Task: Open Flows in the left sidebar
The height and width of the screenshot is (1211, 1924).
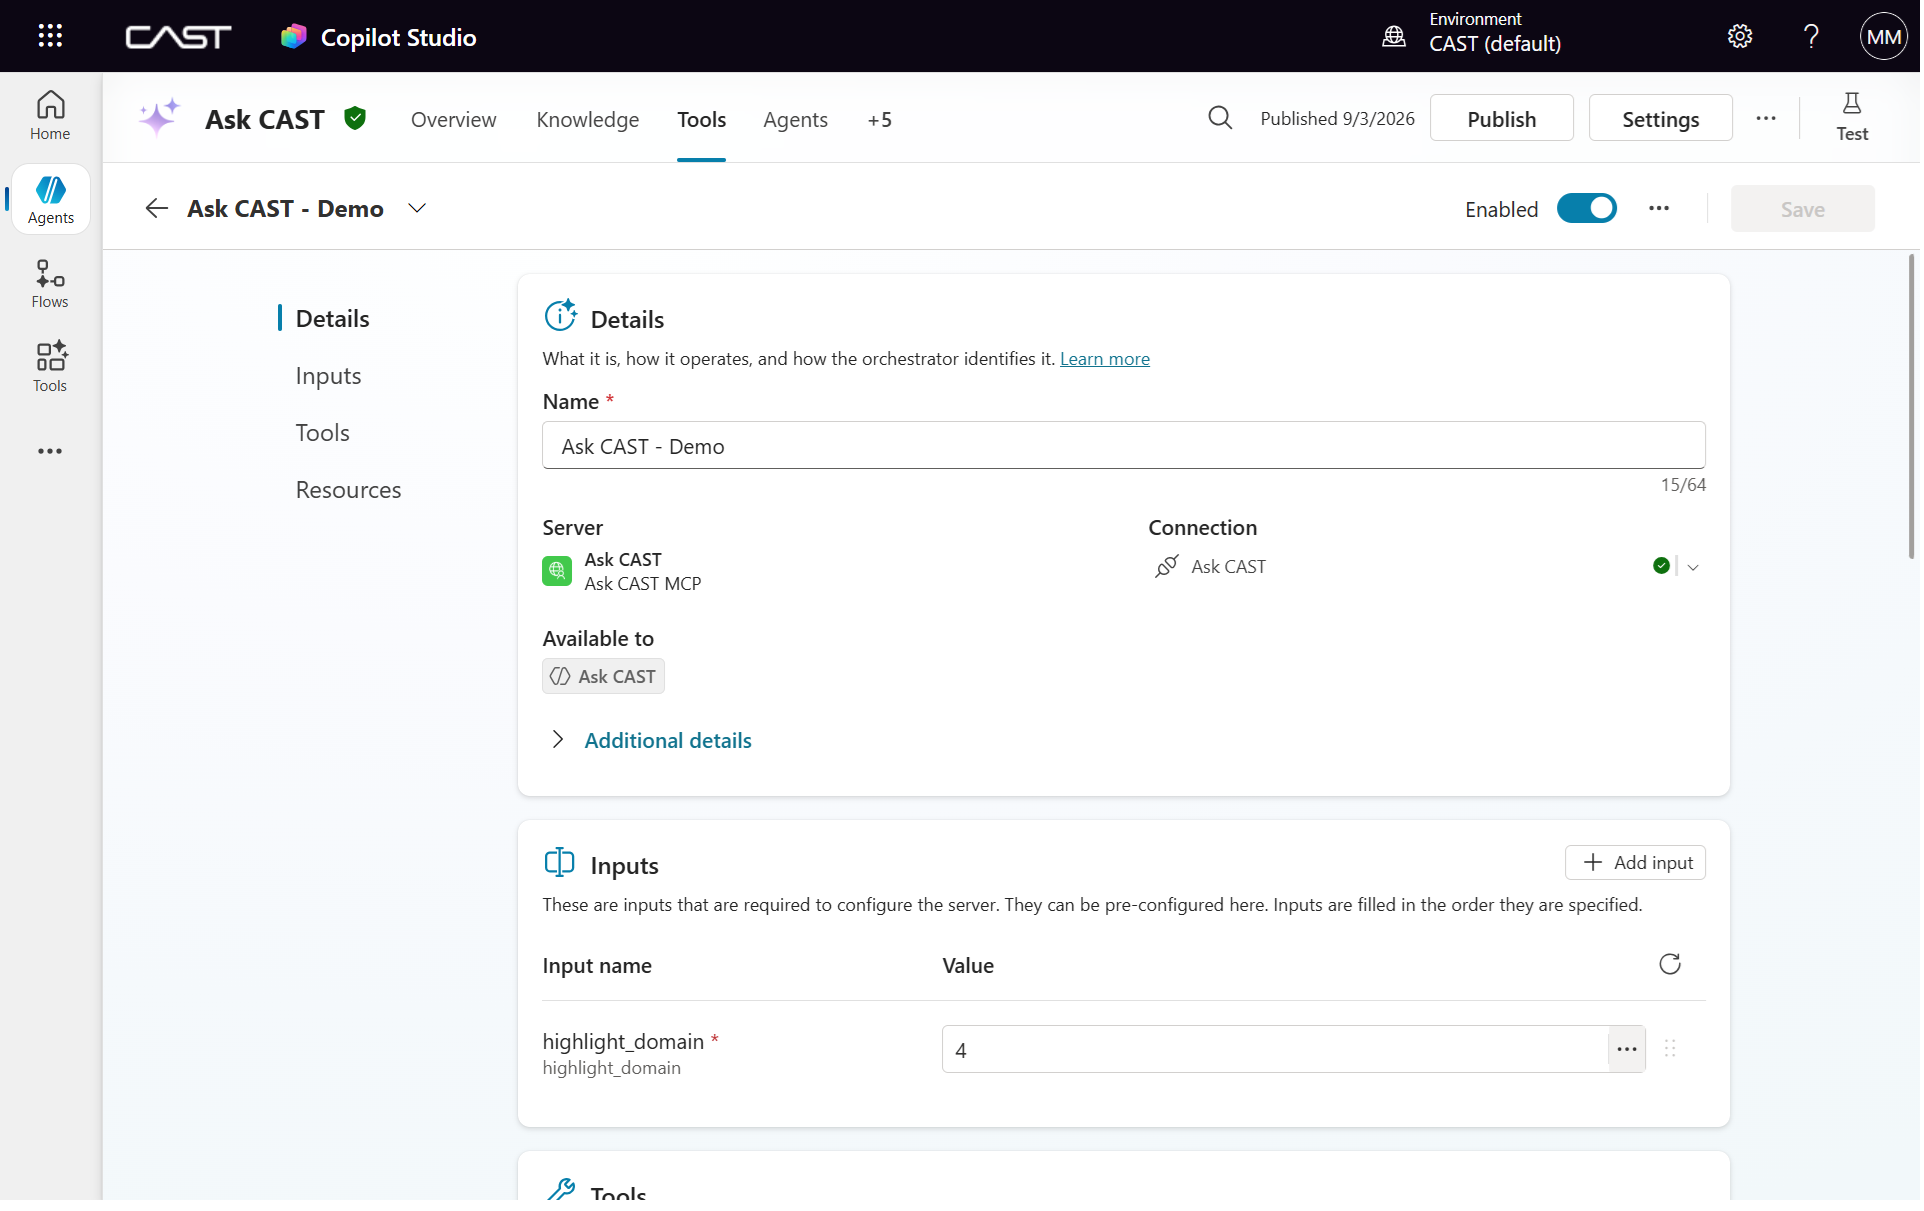Action: click(x=50, y=284)
